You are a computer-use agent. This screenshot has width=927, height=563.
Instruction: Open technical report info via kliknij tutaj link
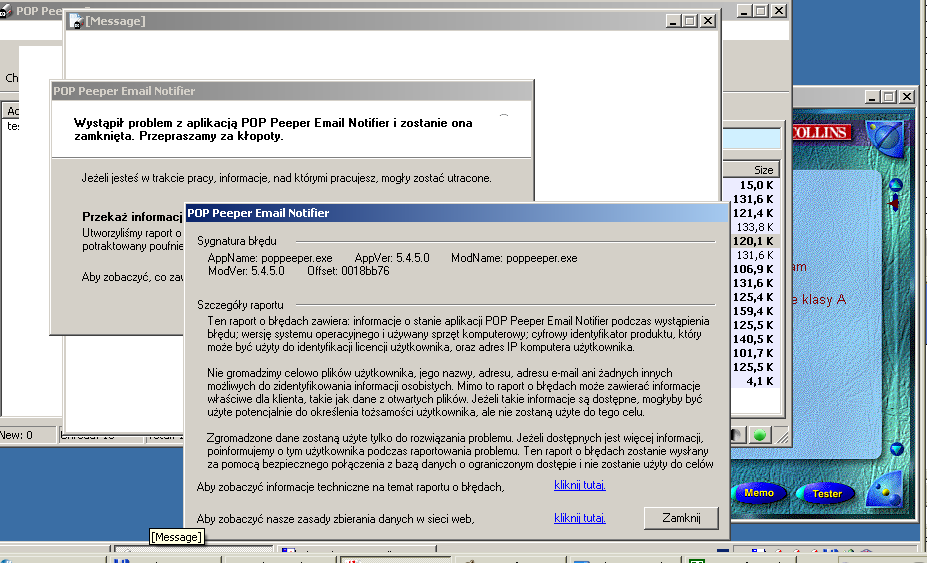click(579, 486)
